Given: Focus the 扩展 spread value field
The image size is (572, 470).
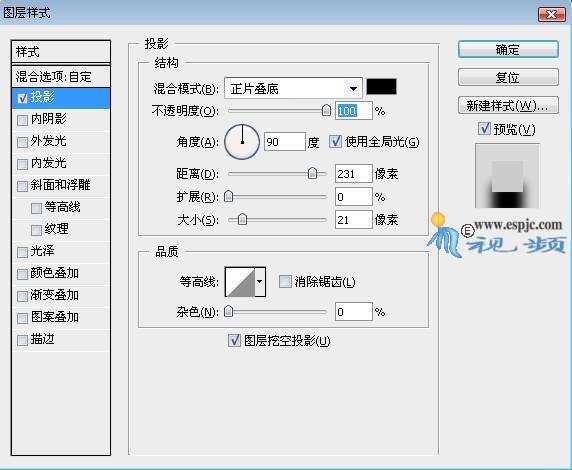Looking at the screenshot, I should [353, 197].
